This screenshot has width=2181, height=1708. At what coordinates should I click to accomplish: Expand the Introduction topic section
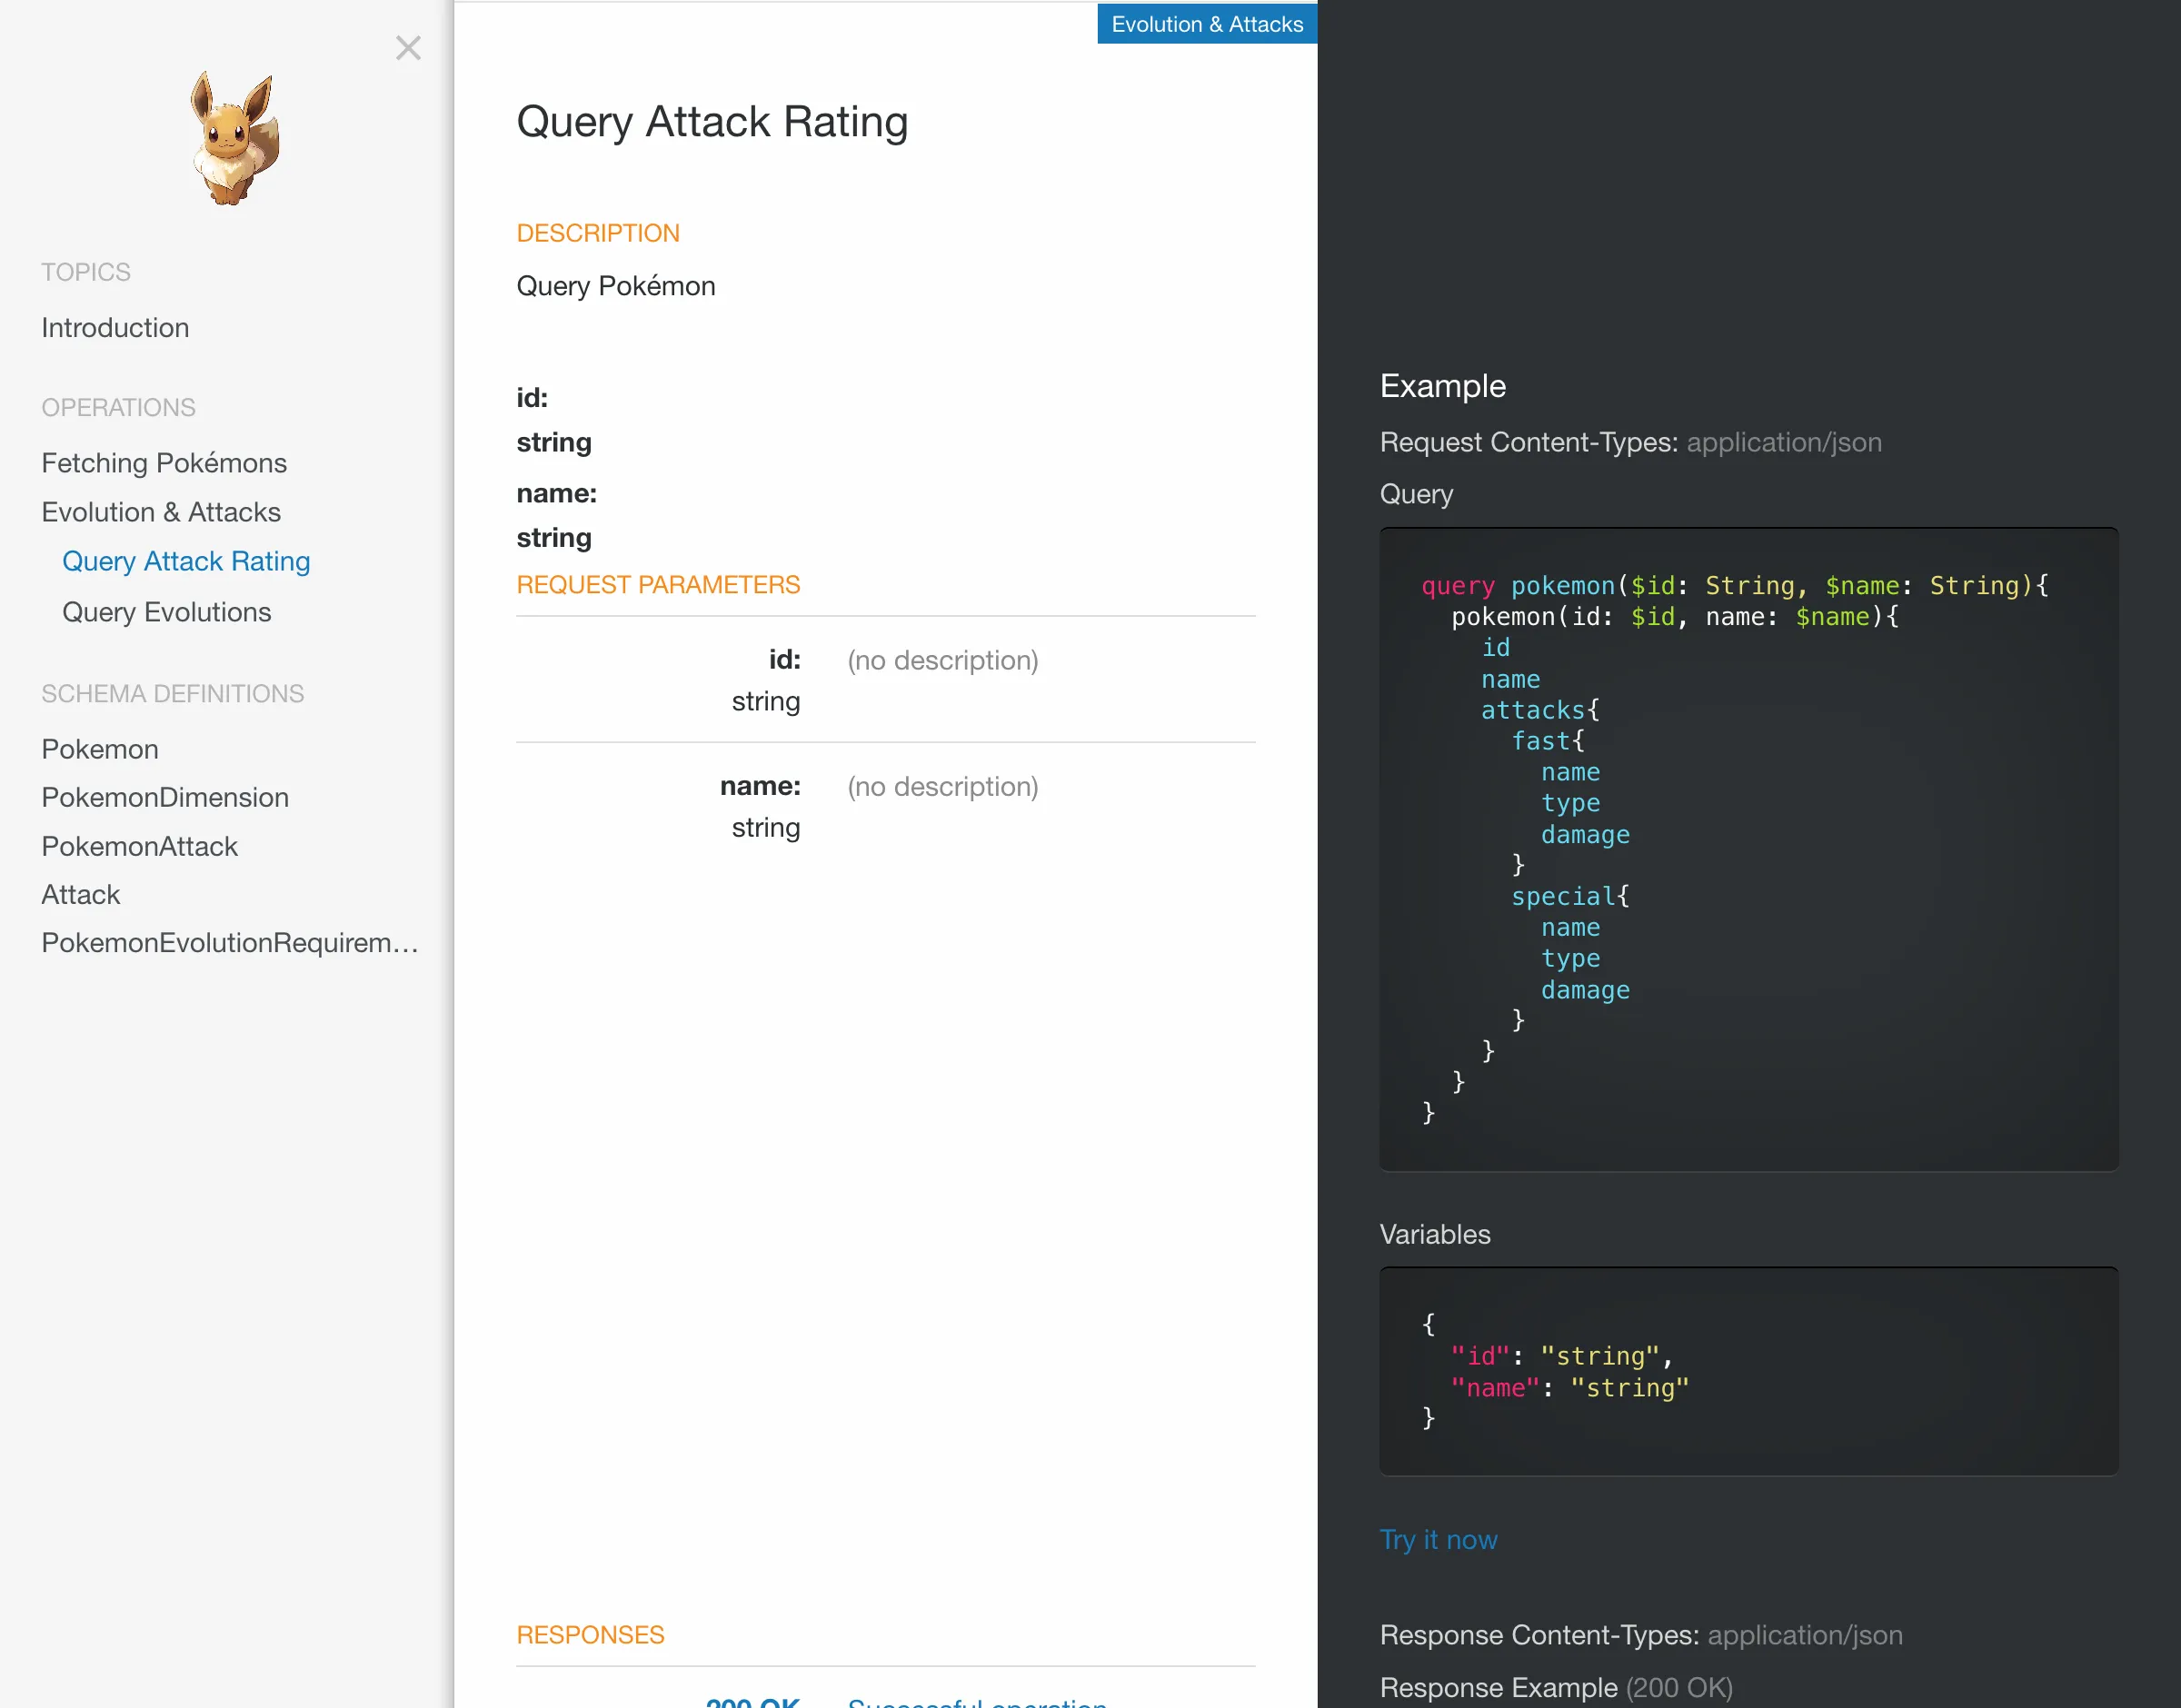115,327
